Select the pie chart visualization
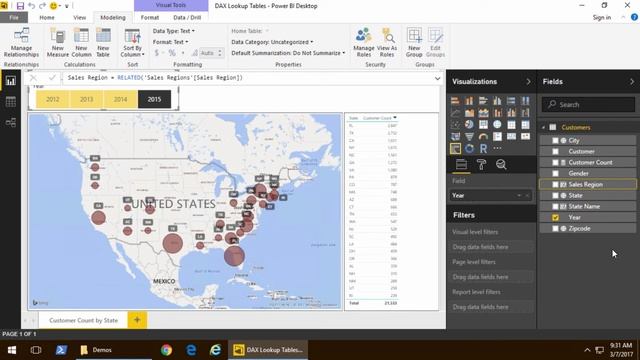This screenshot has height=360, width=640. click(x=469, y=124)
